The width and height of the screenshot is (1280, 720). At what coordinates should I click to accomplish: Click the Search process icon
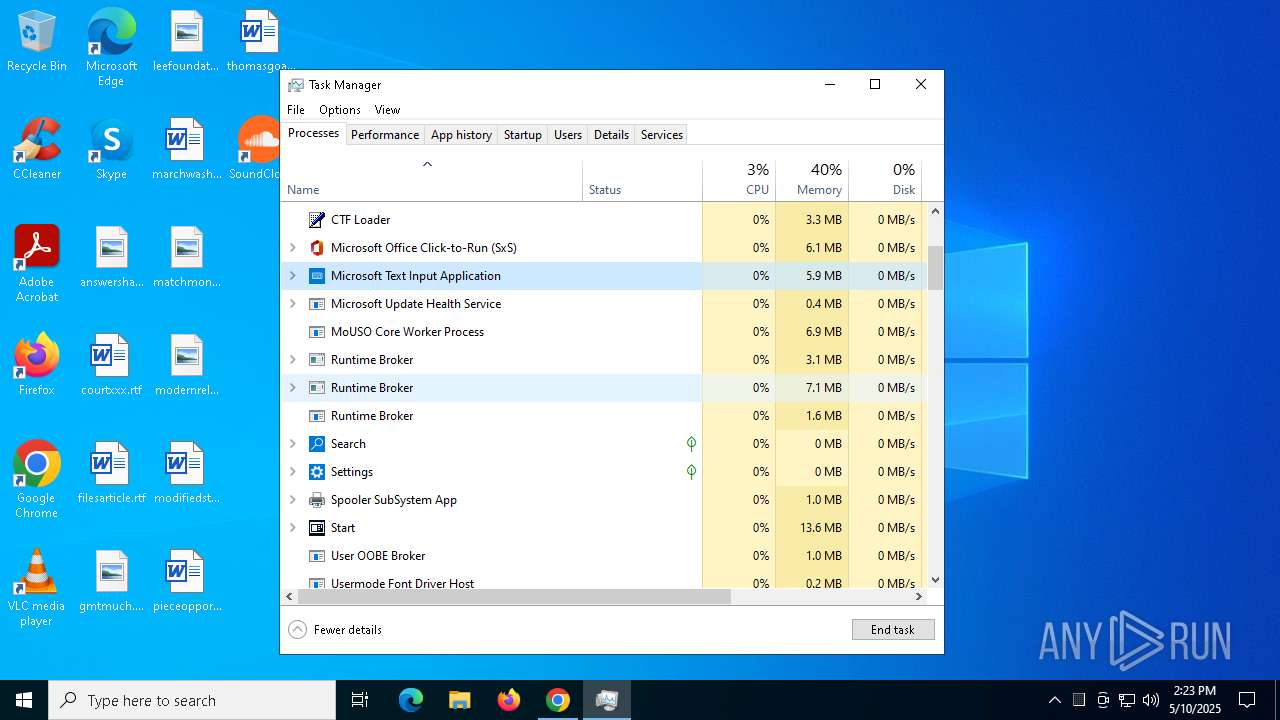(x=317, y=443)
